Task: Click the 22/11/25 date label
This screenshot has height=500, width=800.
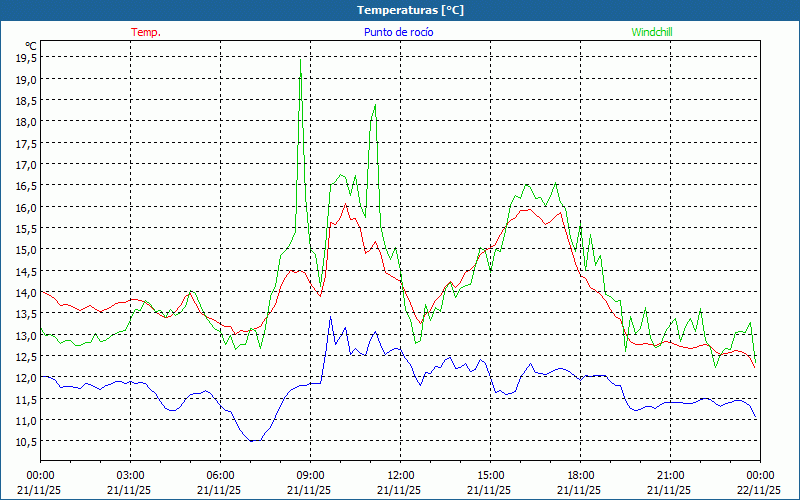Action: [759, 490]
